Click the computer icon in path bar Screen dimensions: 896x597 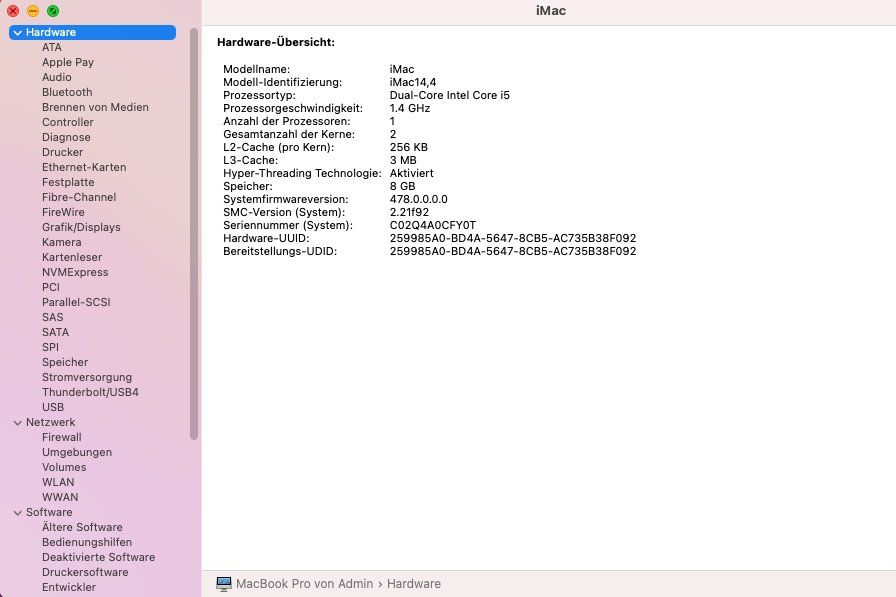tap(224, 584)
